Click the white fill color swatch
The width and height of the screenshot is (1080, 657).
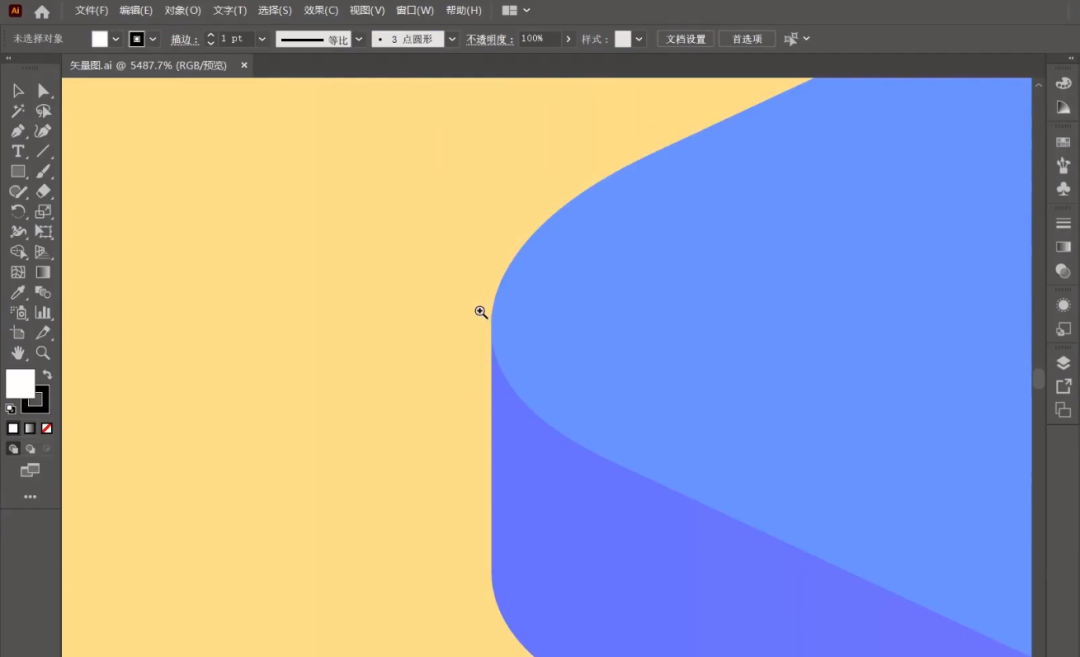coord(19,383)
